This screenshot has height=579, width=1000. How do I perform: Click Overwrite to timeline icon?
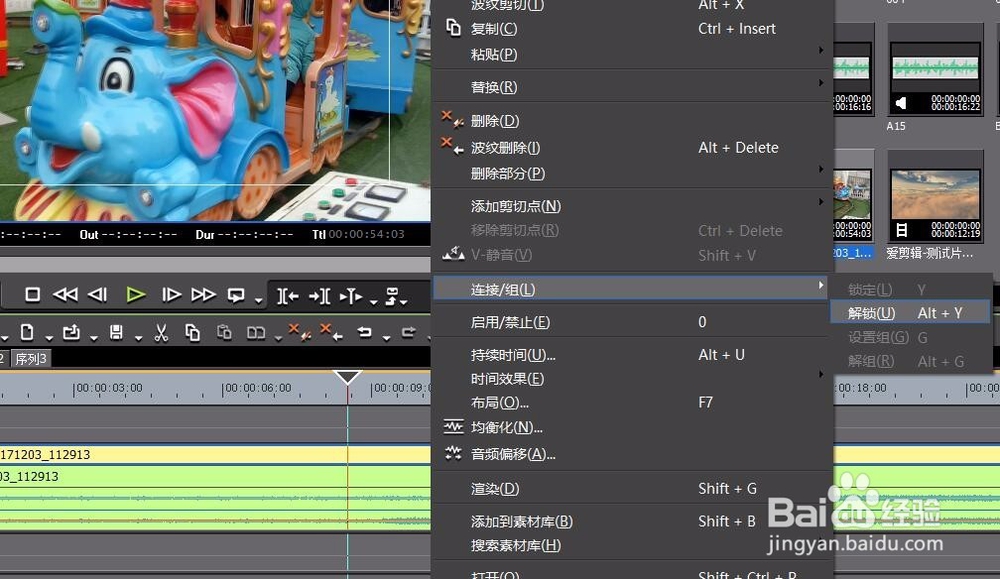(x=392, y=296)
